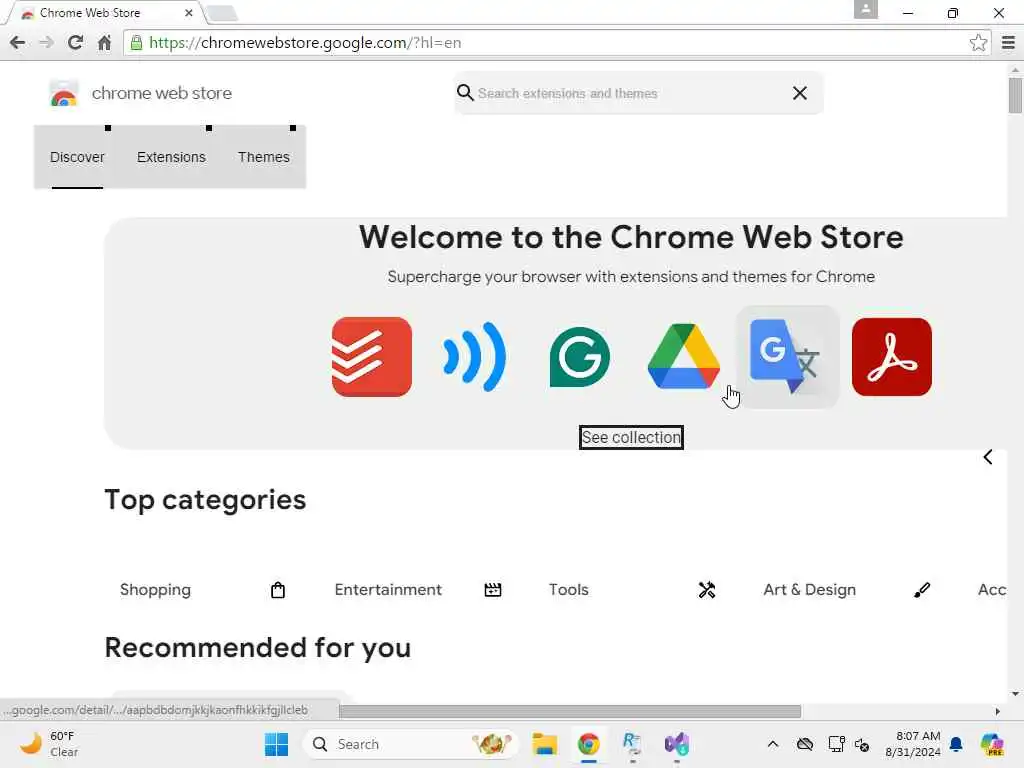Click the See collection button
1024x768 pixels.
631,438
